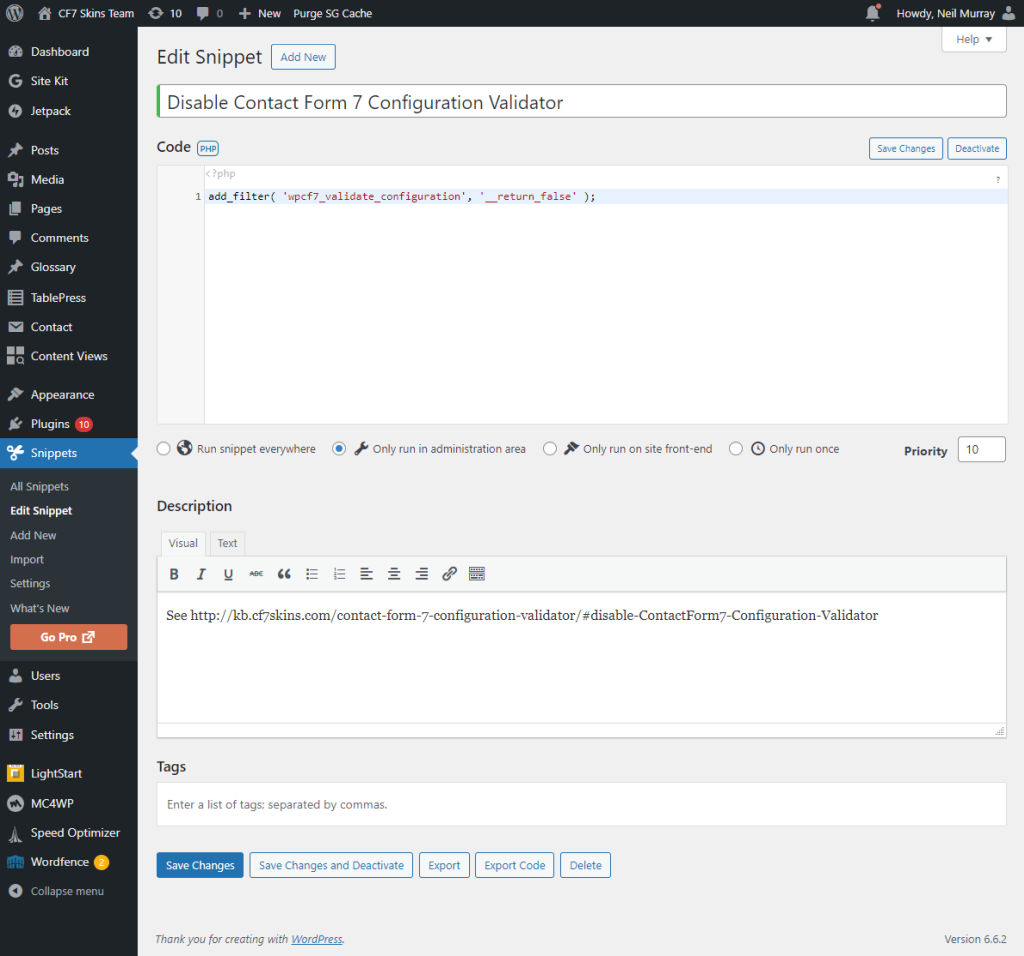
Task: Expand the Help dropdown
Action: point(973,39)
